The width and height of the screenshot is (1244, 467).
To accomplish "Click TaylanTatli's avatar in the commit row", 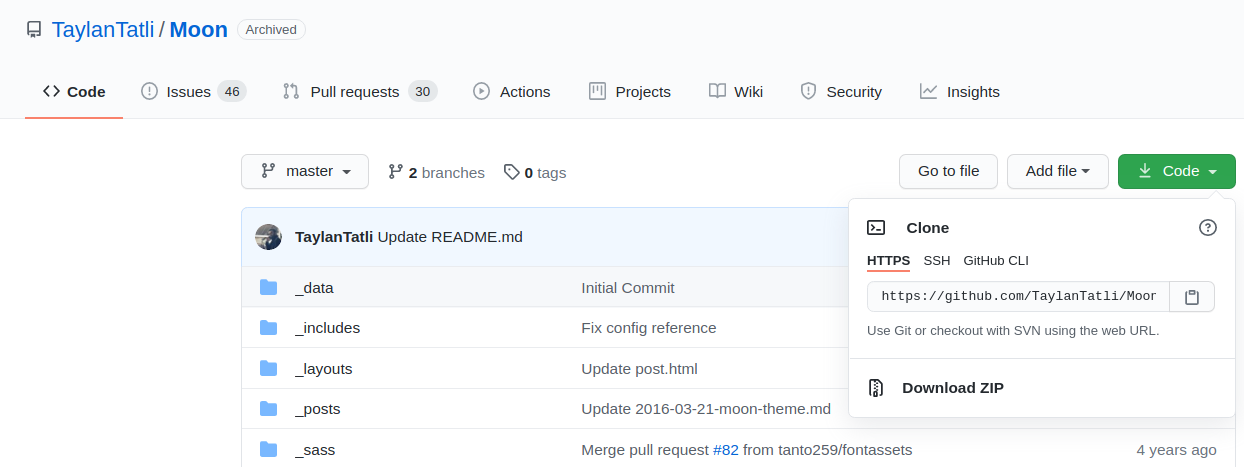I will 268,237.
